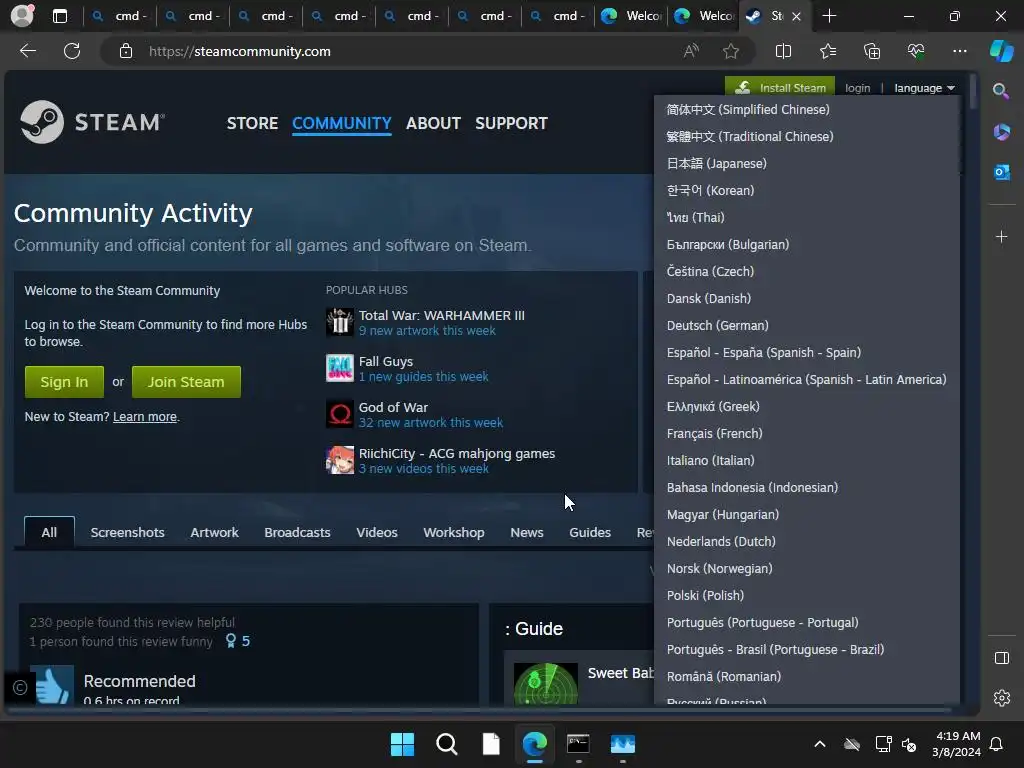Click the green Sign In button

pyautogui.click(x=64, y=382)
